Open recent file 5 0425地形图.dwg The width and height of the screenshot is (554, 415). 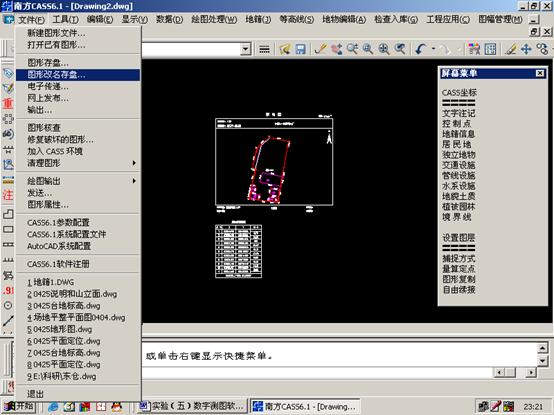[78, 330]
